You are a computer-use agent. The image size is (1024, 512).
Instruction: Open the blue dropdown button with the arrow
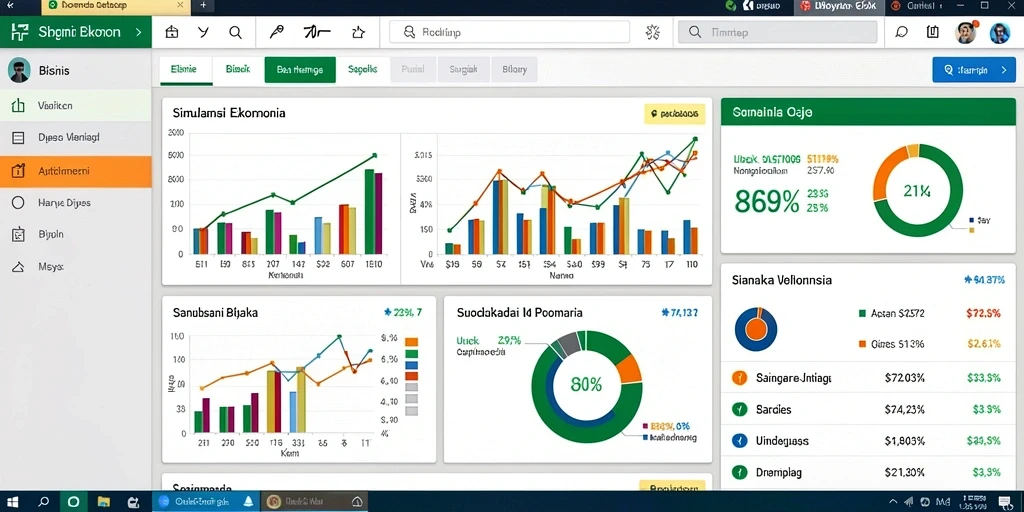tap(974, 70)
